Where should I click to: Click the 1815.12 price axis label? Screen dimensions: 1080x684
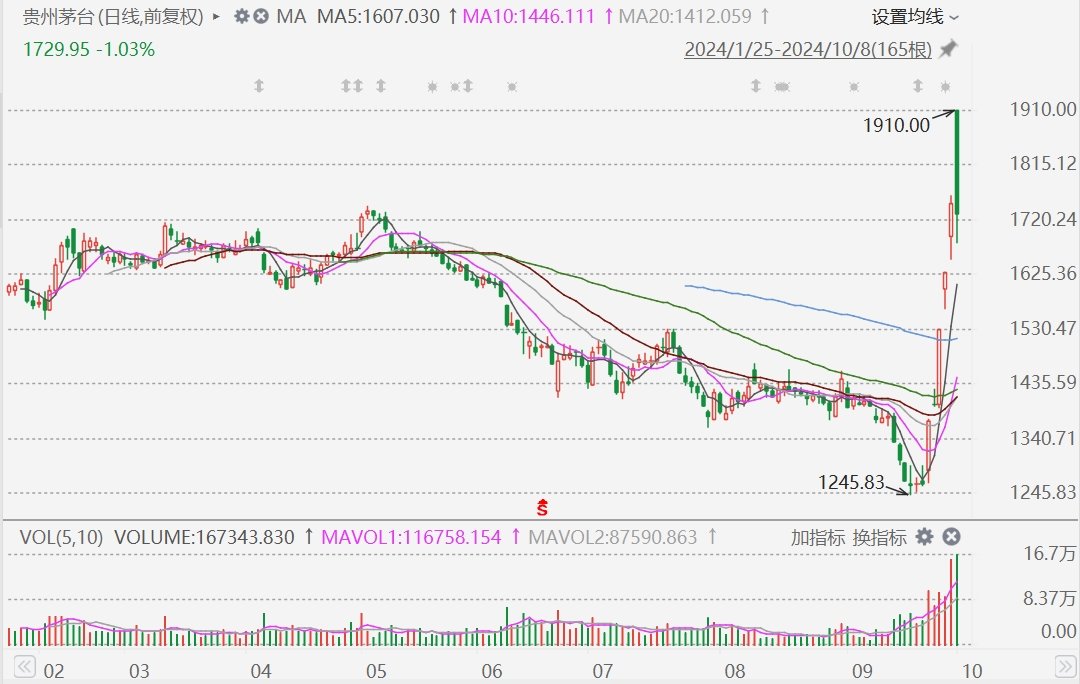1043,164
